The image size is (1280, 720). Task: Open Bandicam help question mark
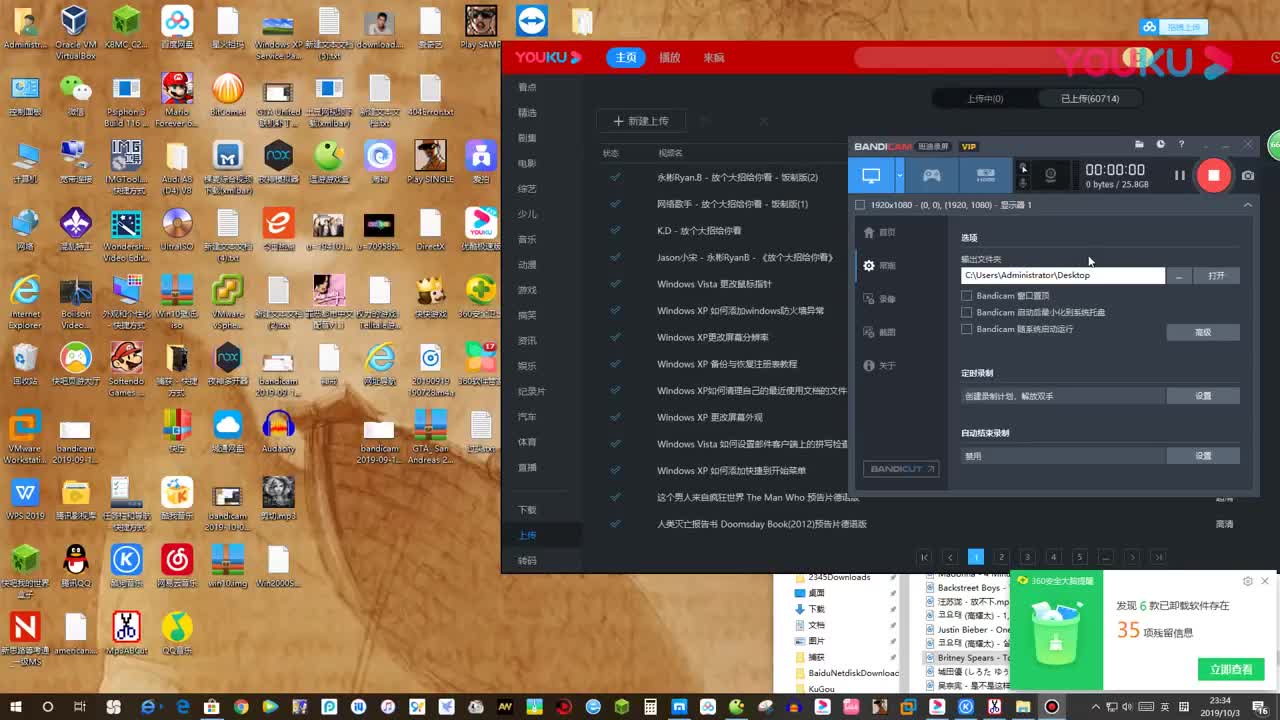click(1181, 145)
